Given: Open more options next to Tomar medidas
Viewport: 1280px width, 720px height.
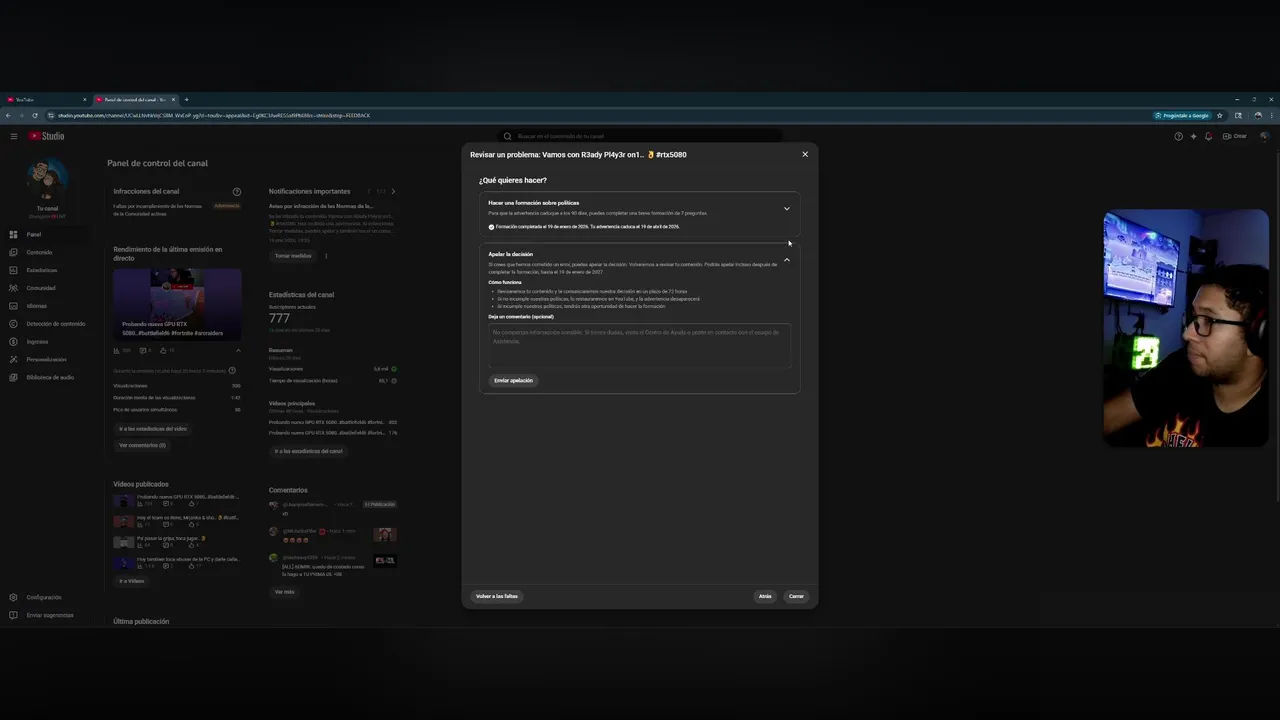Looking at the screenshot, I should pos(326,256).
